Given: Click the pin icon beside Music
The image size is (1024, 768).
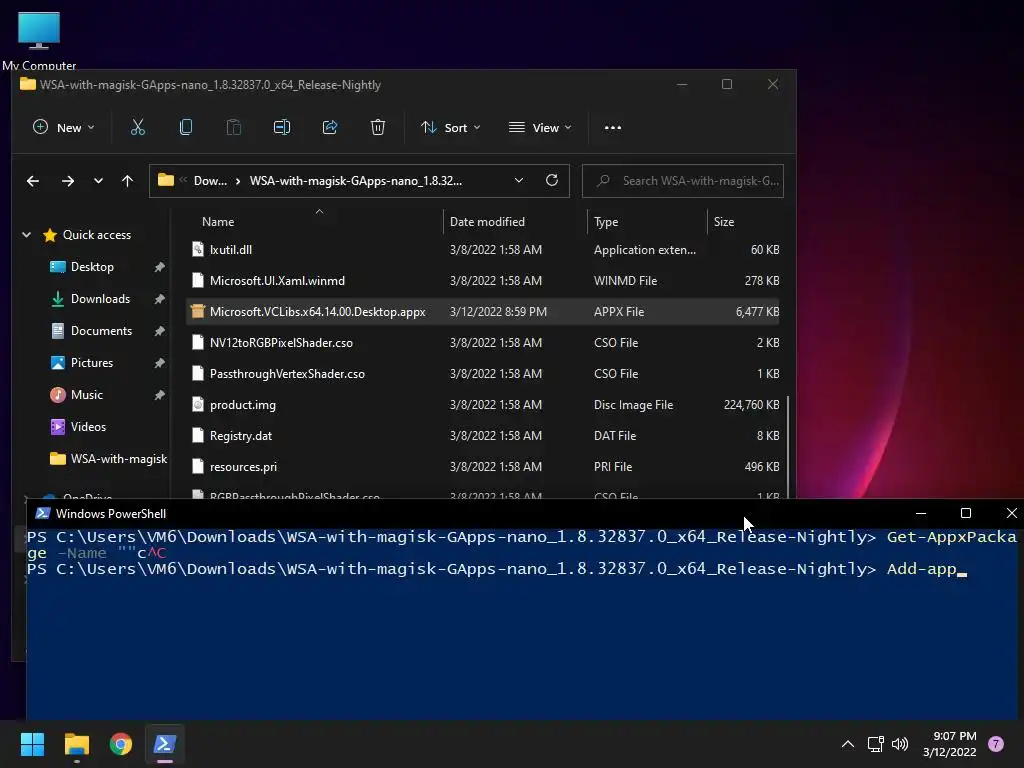Looking at the screenshot, I should click(159, 395).
